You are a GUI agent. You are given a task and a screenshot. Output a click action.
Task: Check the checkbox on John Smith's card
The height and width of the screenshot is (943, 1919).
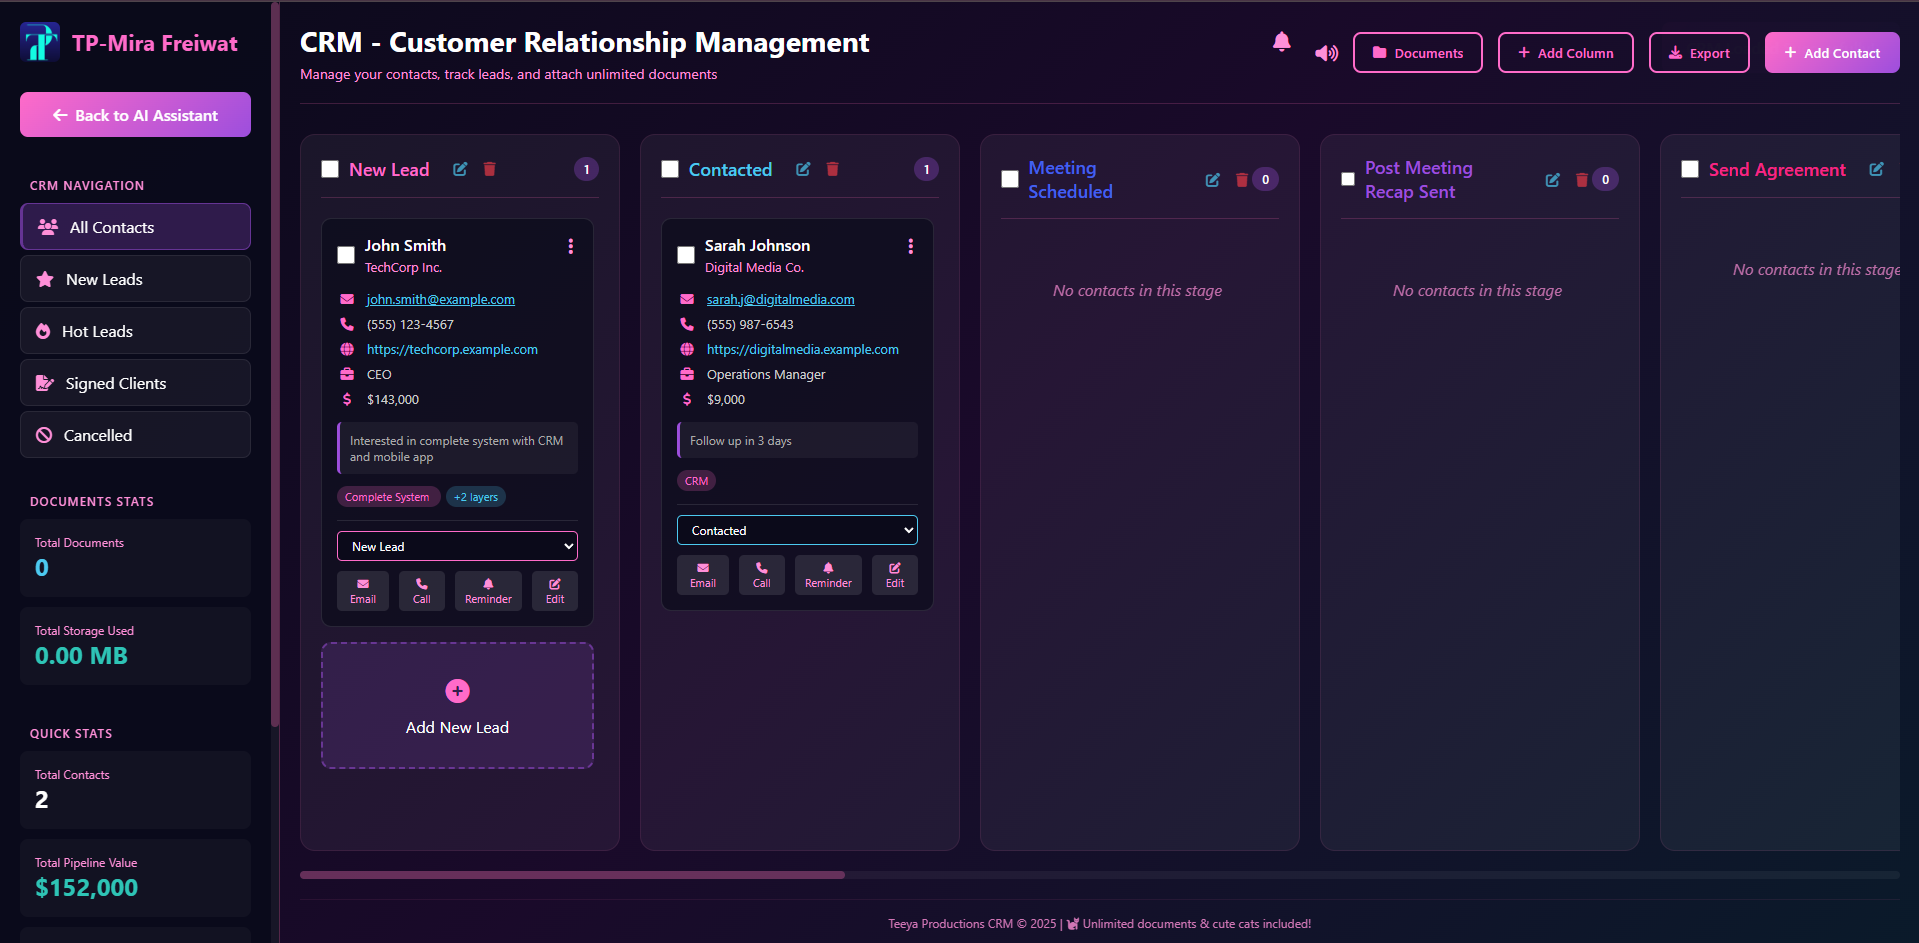point(345,255)
